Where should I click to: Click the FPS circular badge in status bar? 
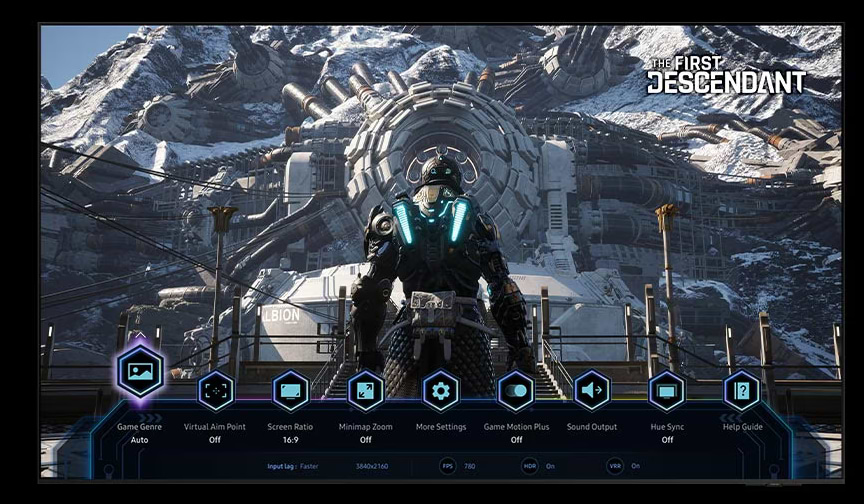447,467
